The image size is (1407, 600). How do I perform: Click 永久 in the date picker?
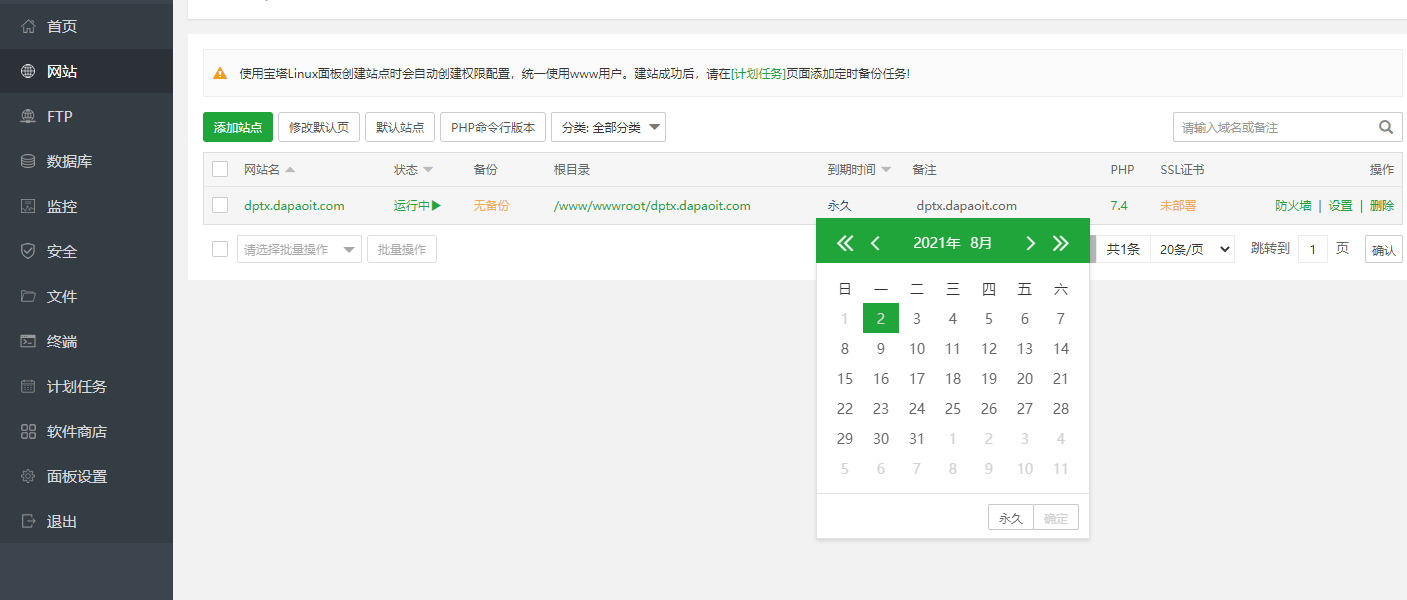pos(1010,517)
